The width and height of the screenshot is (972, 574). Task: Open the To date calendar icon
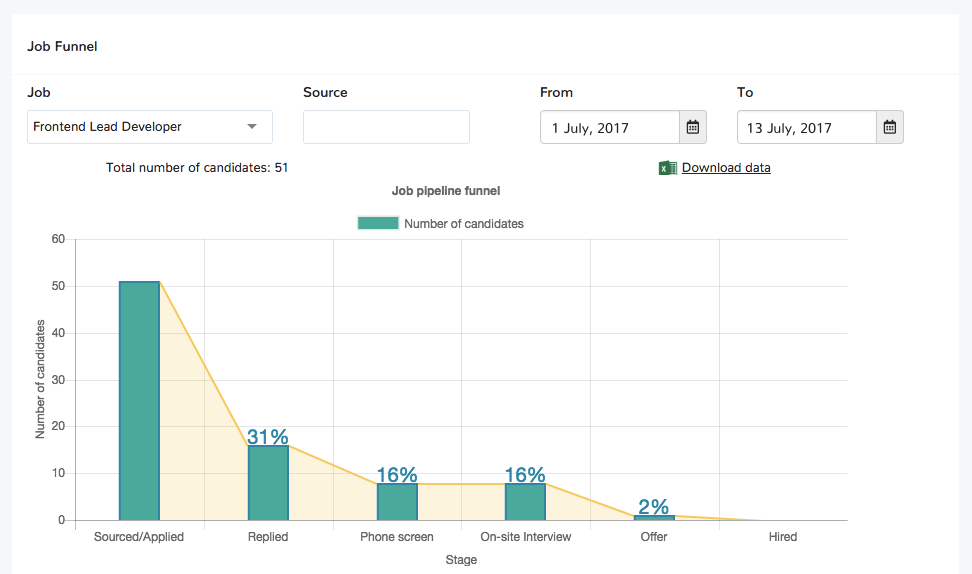click(x=890, y=127)
